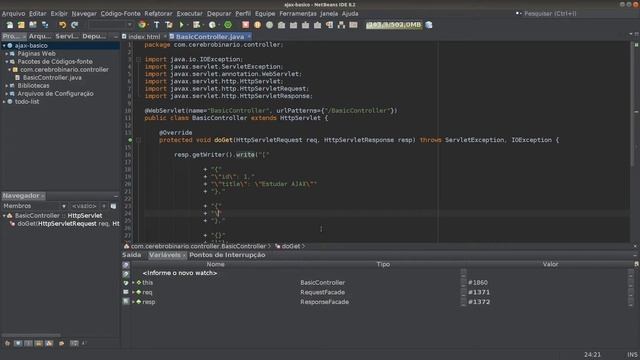This screenshot has width=640, height=360.
Task: Collapse the ajax-basico project node
Action: click(4, 46)
